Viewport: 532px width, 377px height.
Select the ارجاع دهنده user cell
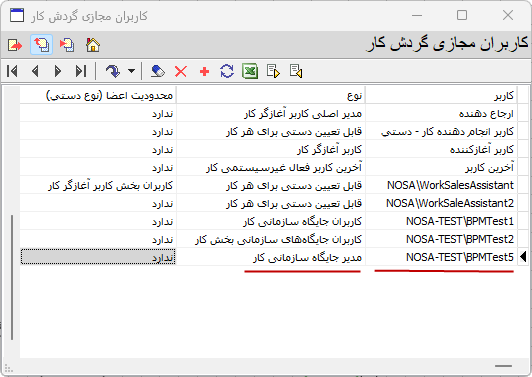point(441,114)
